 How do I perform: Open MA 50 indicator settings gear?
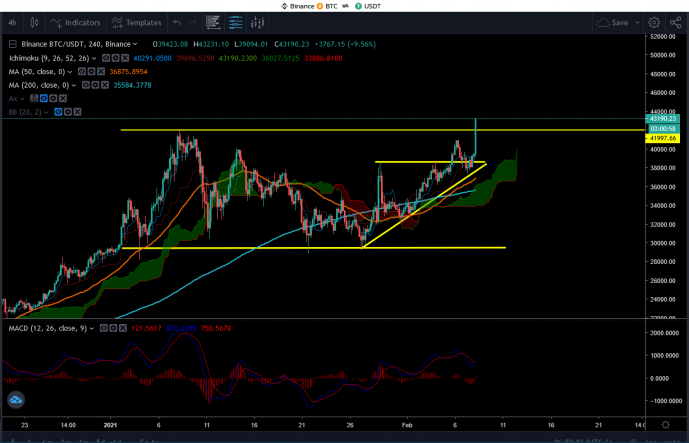coord(91,72)
